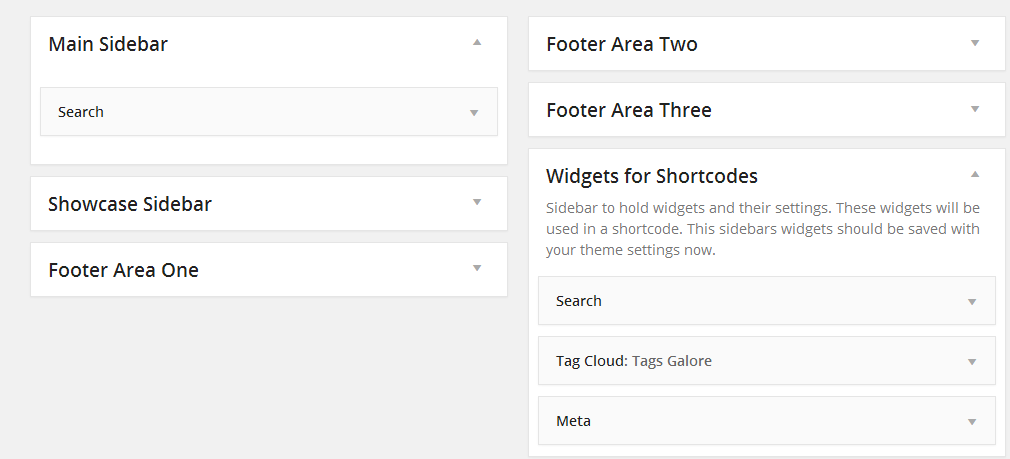Open Search widget arrow in Widgets for Shortcodes
Viewport: 1010px width, 459px height.
pyautogui.click(x=972, y=302)
